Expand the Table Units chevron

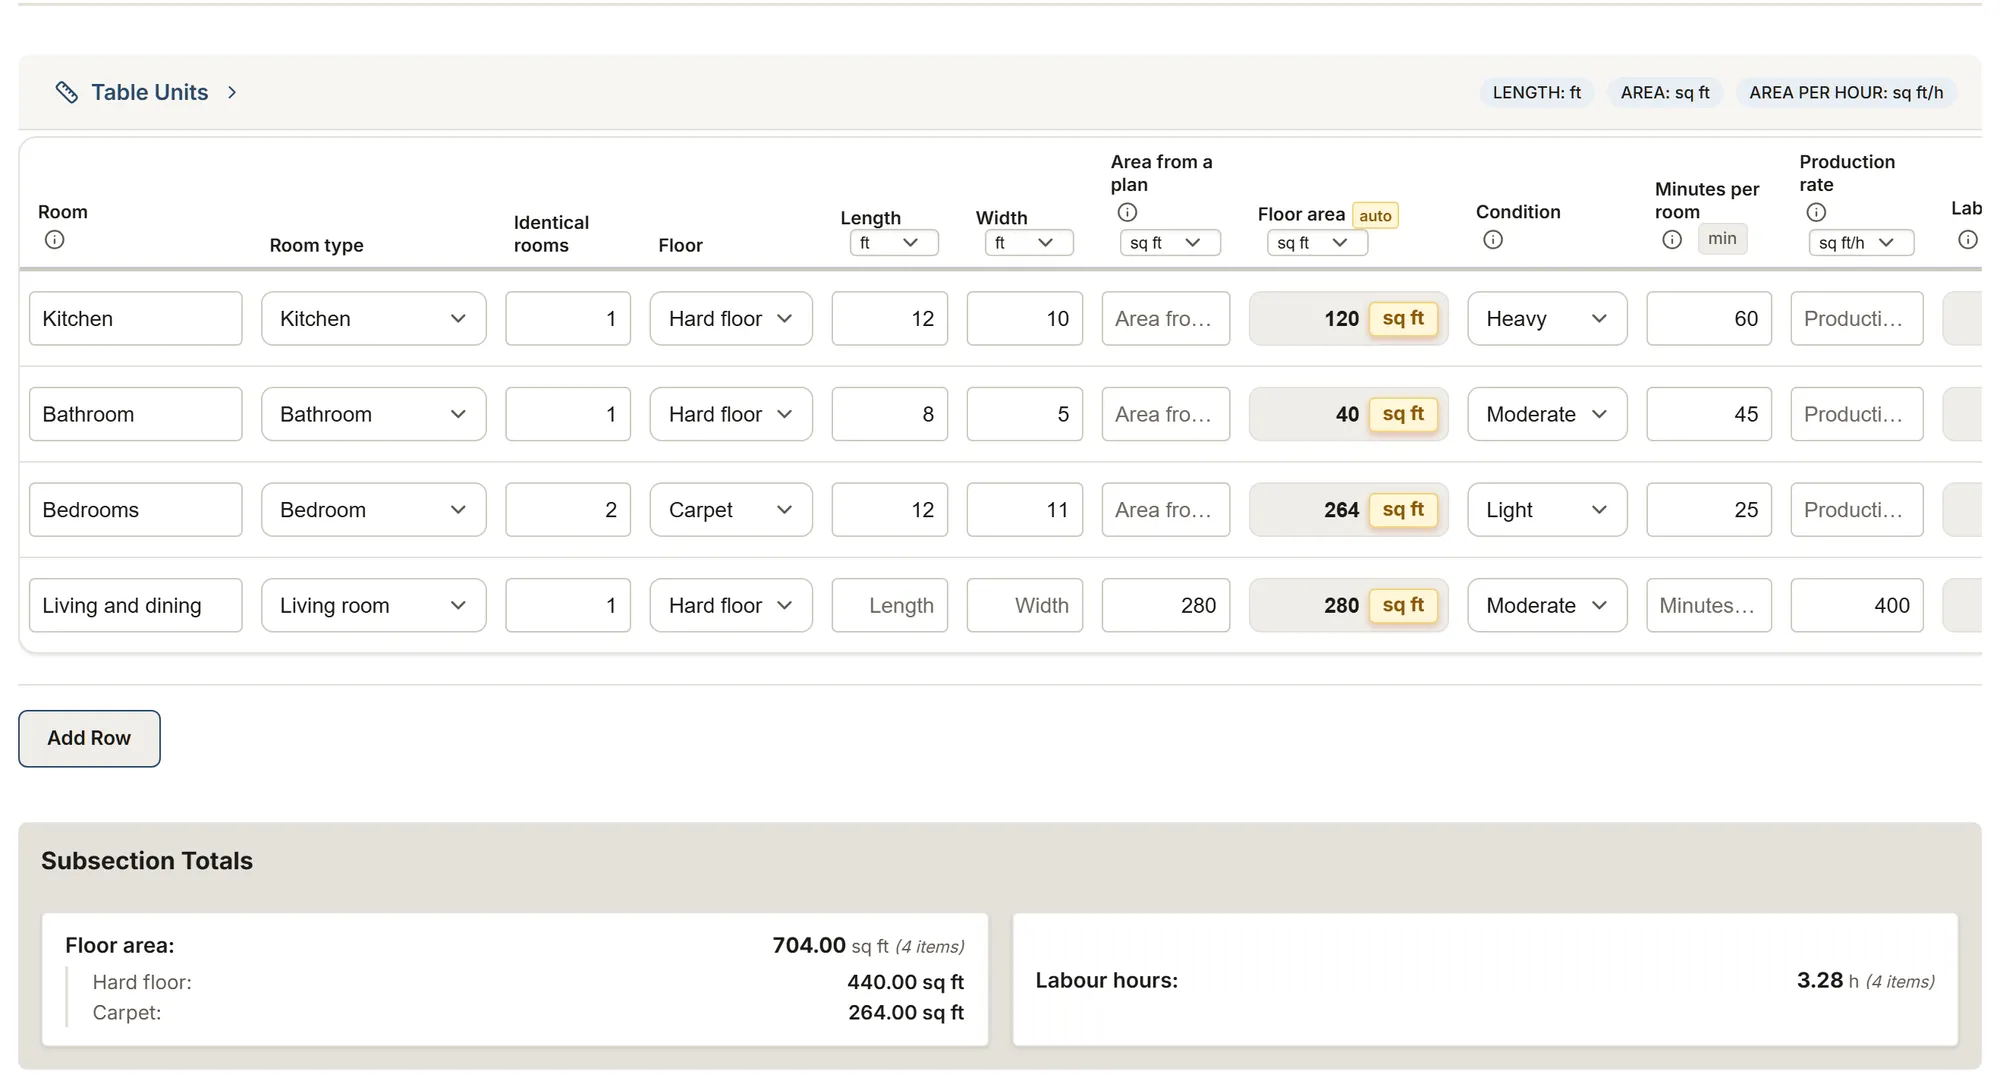[232, 92]
